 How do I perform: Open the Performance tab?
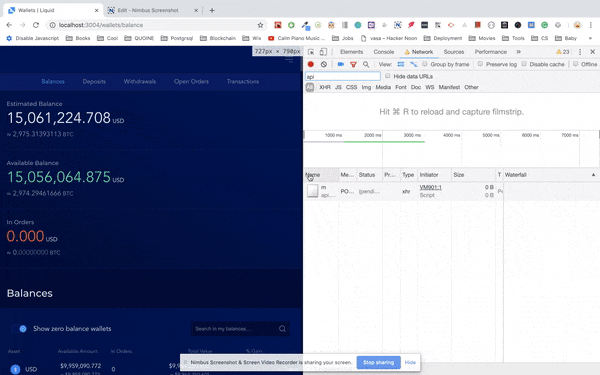pos(491,52)
